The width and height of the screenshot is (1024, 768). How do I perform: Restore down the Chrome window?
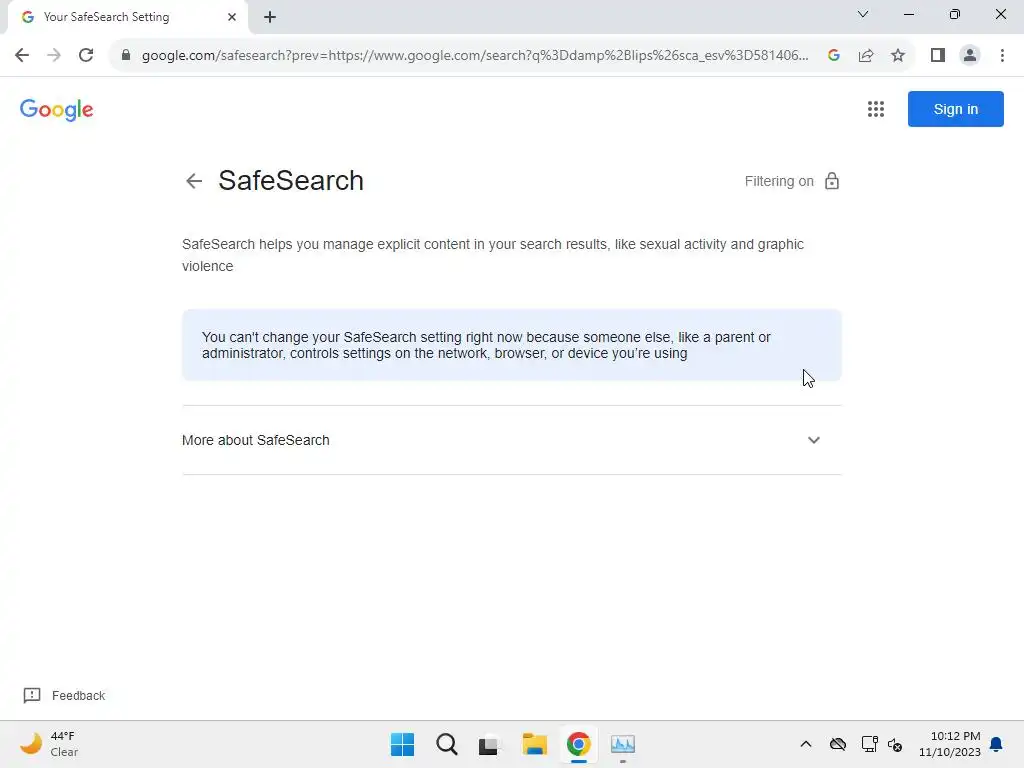pyautogui.click(x=955, y=14)
